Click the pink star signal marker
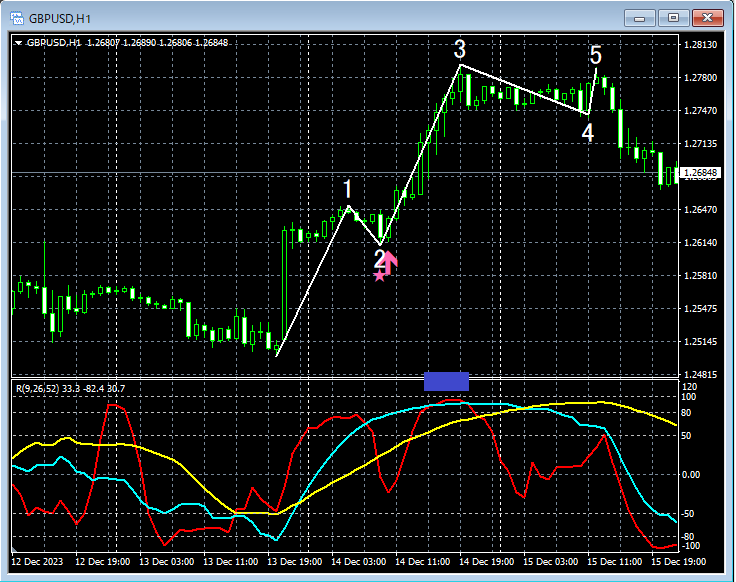This screenshot has width=736, height=582. tap(379, 276)
